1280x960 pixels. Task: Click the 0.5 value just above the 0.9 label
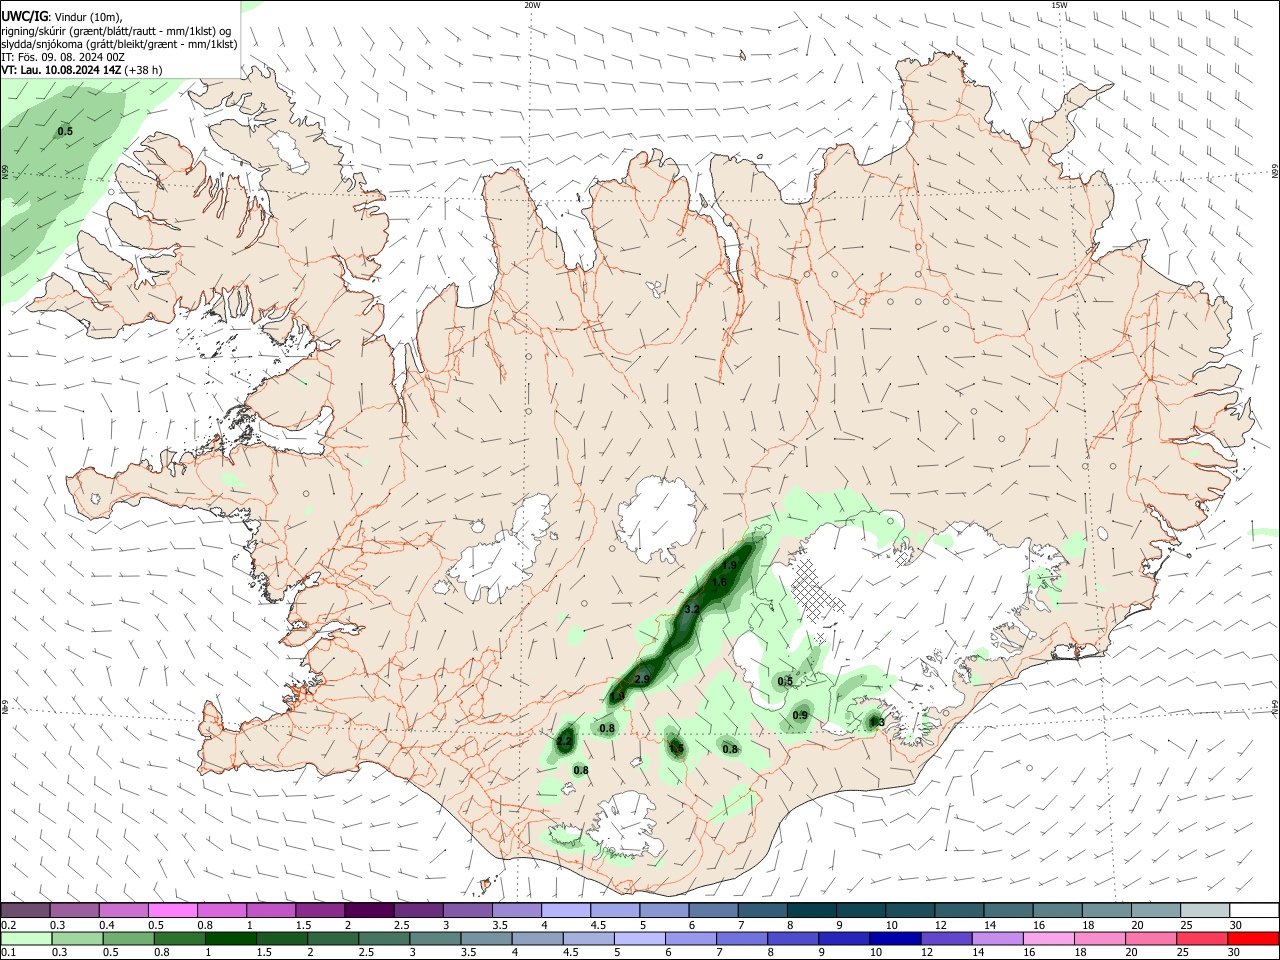[785, 682]
